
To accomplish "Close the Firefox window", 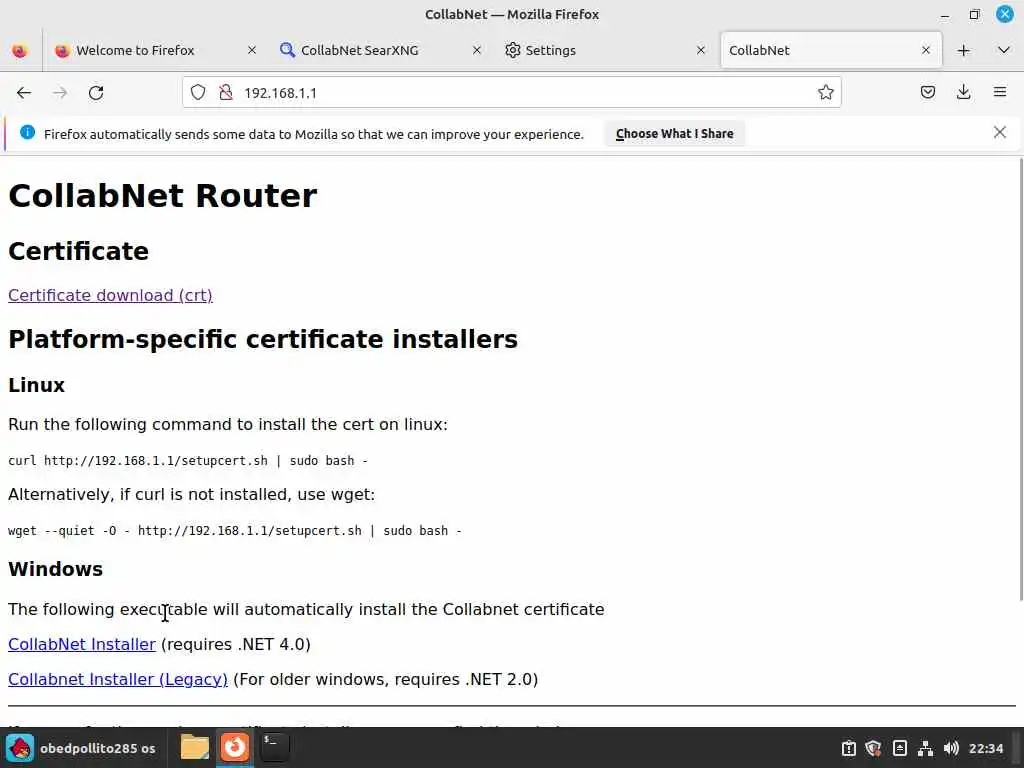I will pyautogui.click(x=1004, y=14).
